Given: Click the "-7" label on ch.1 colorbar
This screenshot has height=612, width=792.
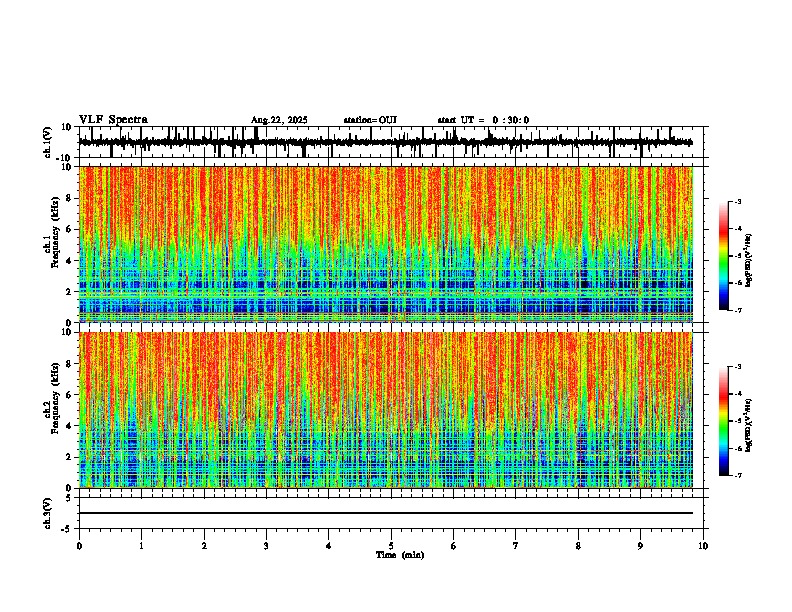Looking at the screenshot, I should [x=737, y=310].
